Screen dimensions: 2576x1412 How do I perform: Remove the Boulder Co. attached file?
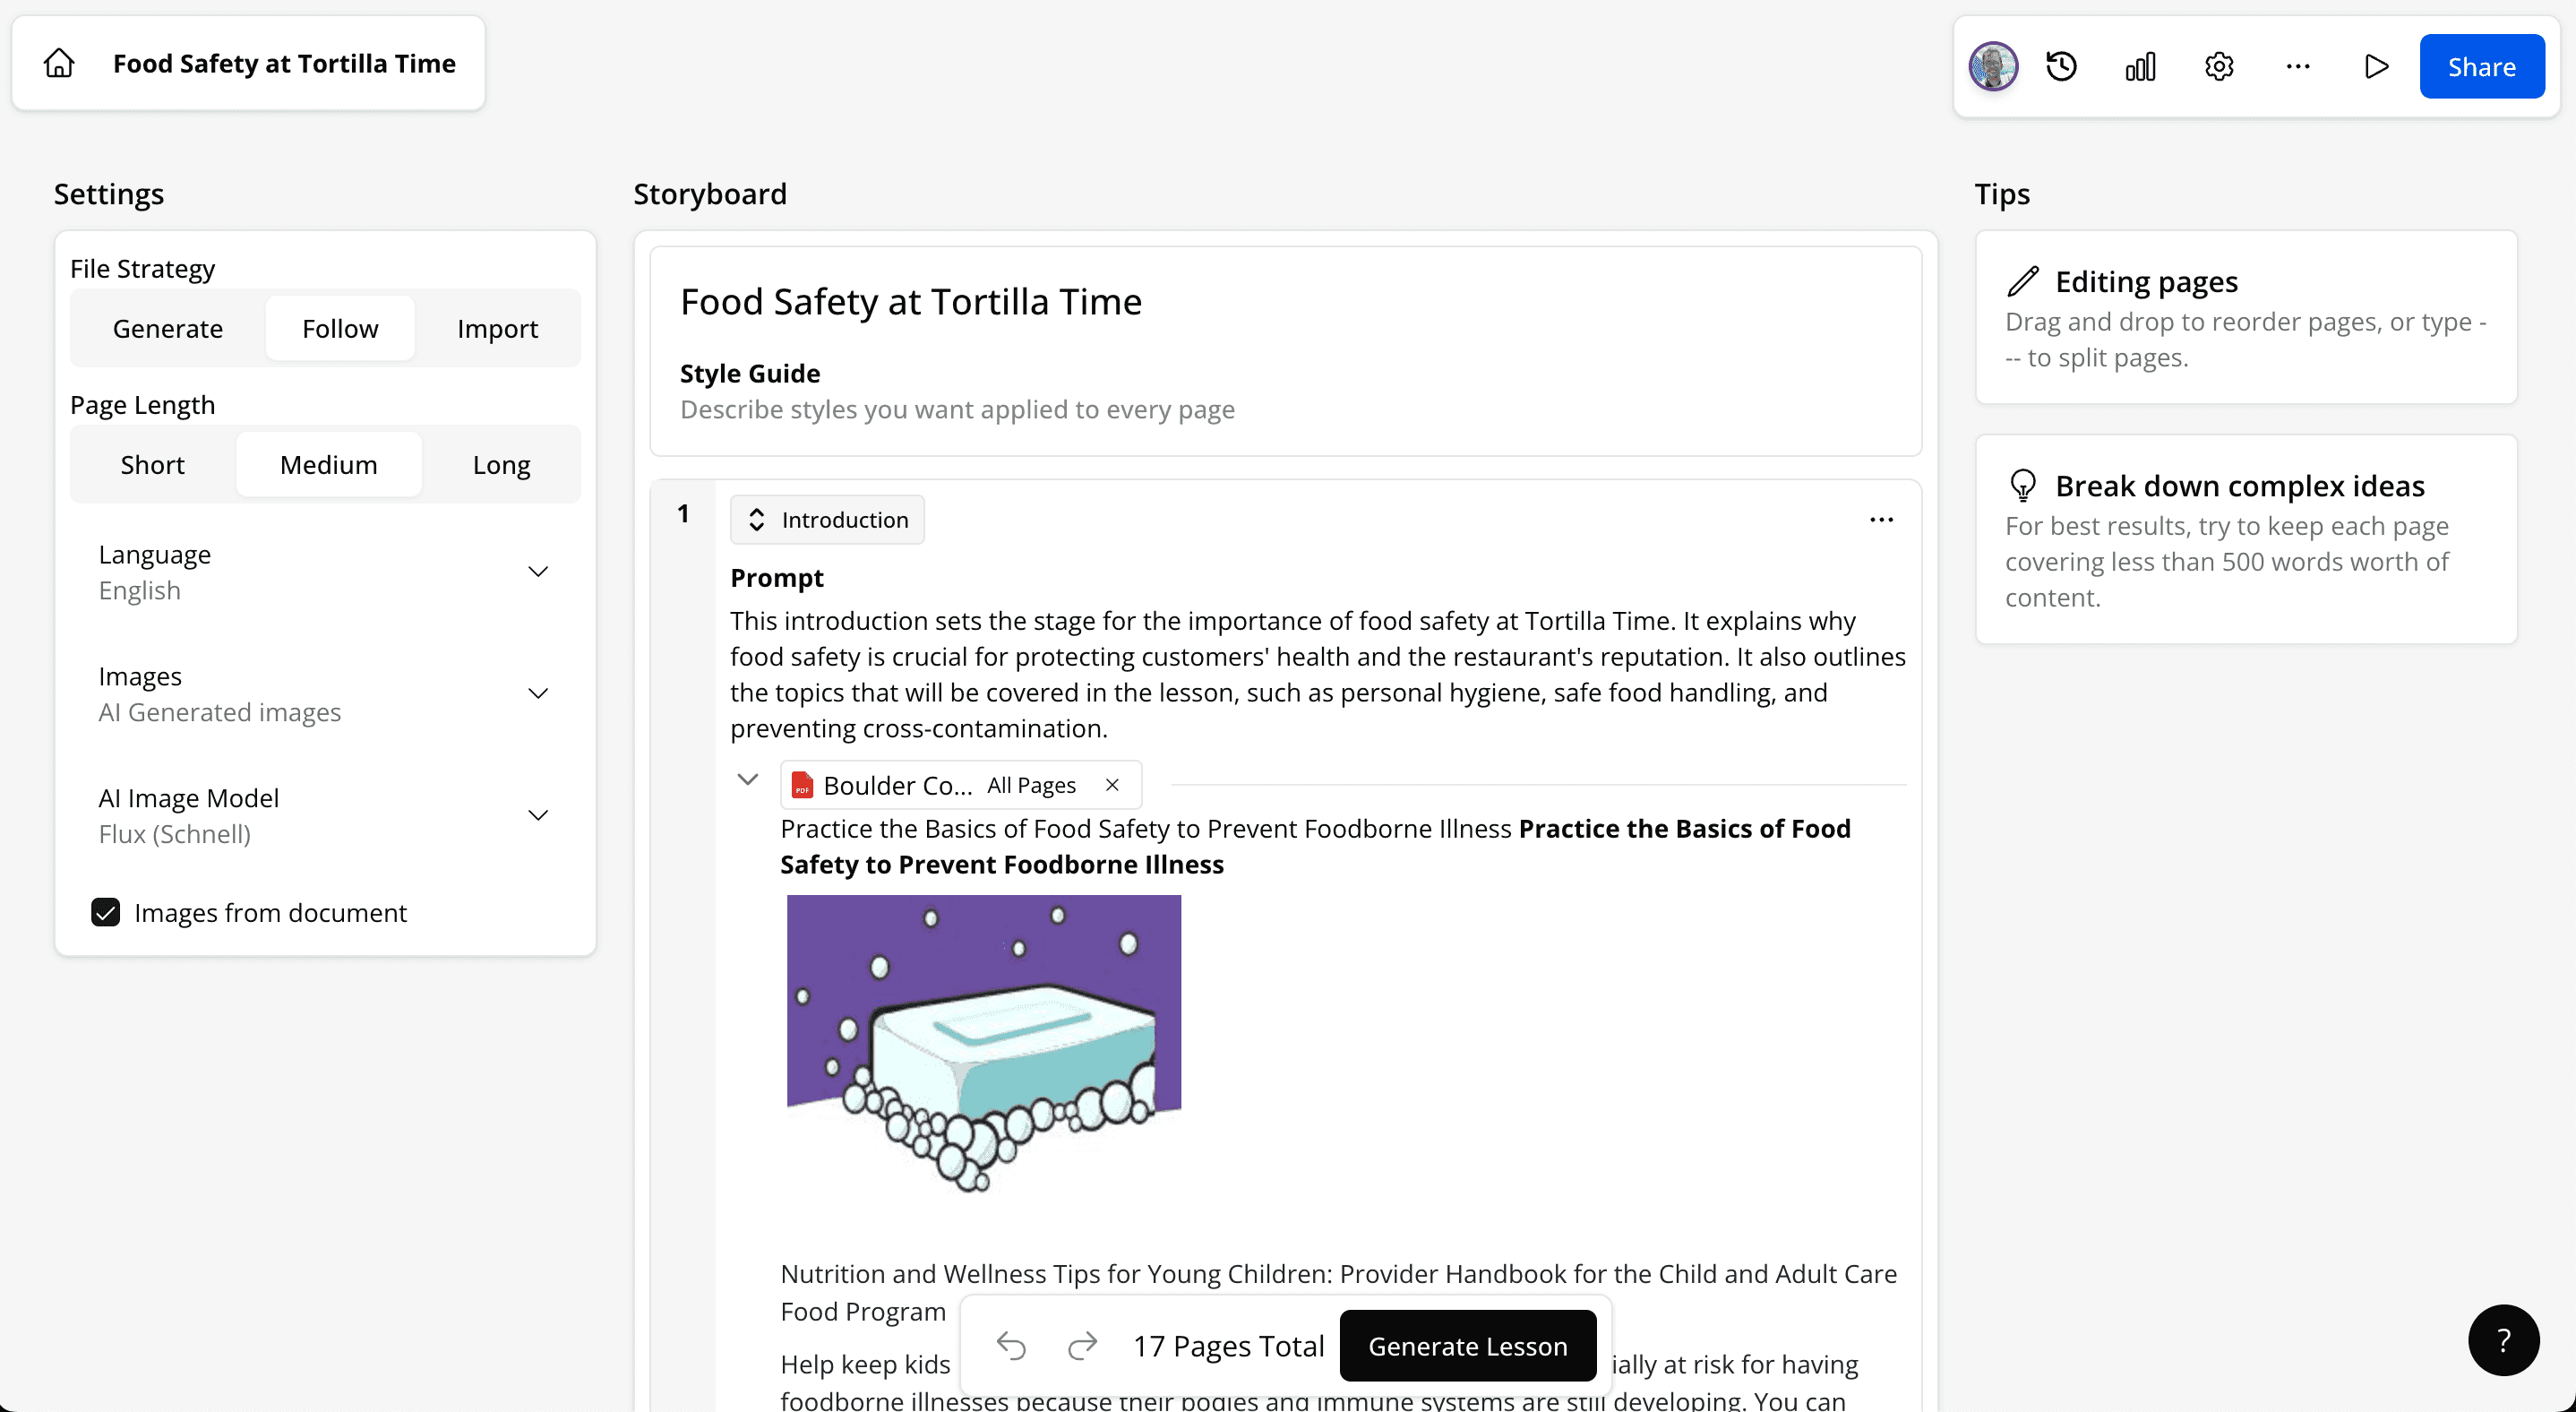(1112, 785)
